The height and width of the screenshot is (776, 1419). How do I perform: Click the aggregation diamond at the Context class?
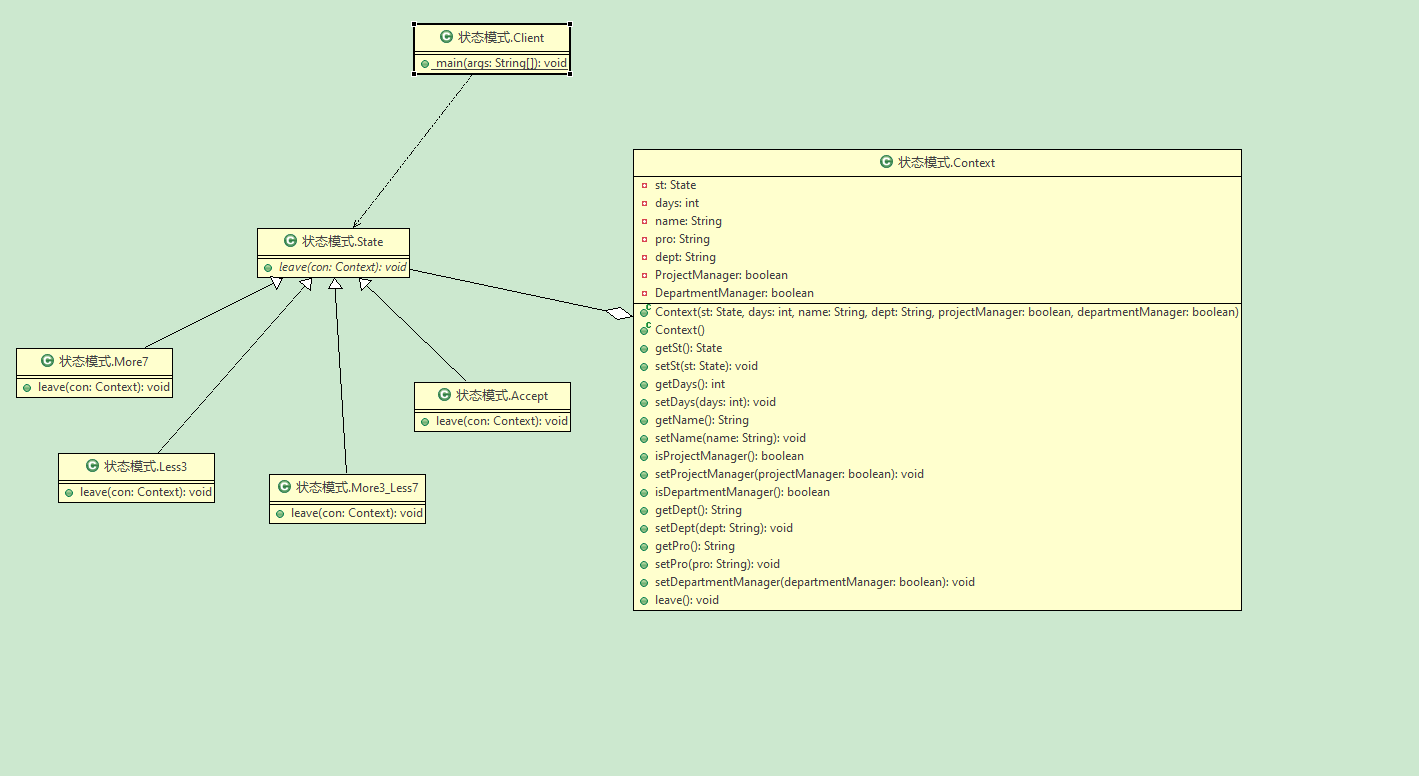coord(620,314)
